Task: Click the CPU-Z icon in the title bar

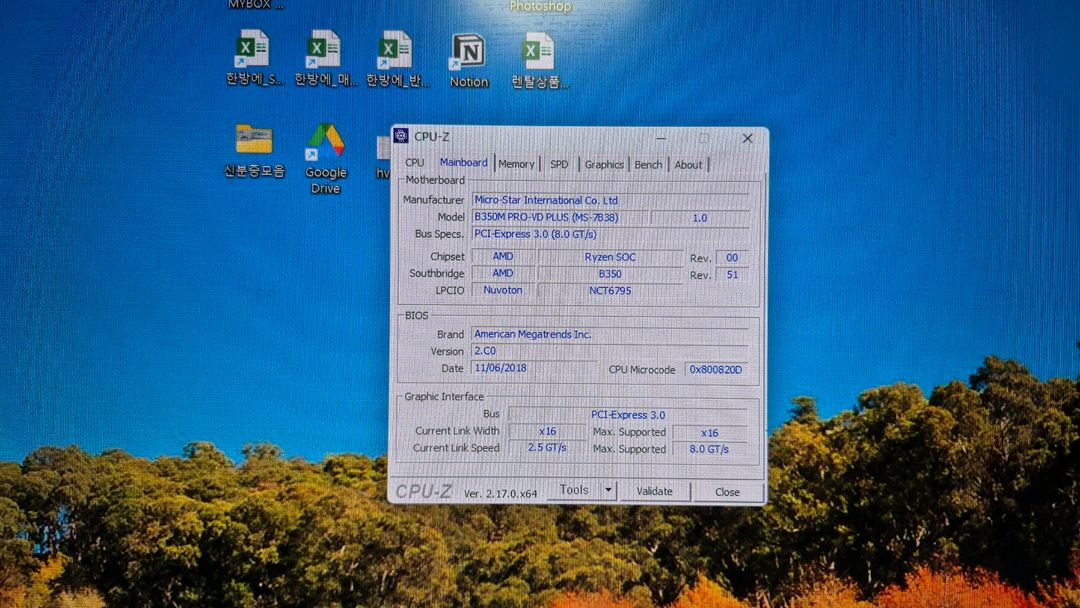Action: [403, 138]
